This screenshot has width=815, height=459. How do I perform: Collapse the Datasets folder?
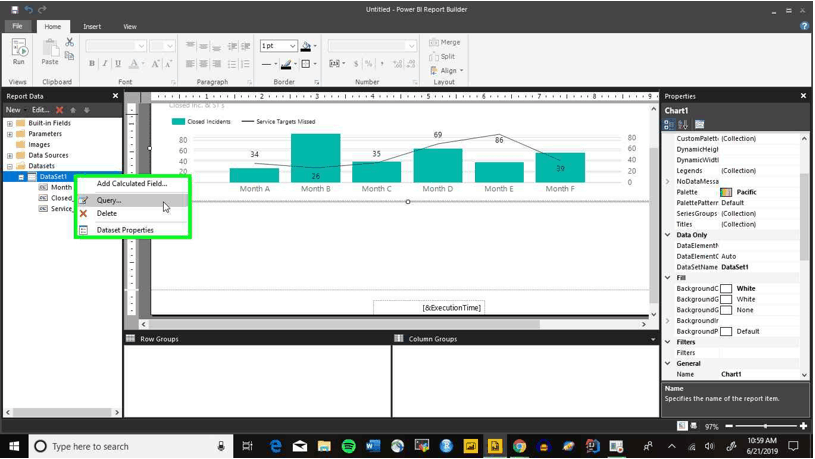[x=9, y=166]
